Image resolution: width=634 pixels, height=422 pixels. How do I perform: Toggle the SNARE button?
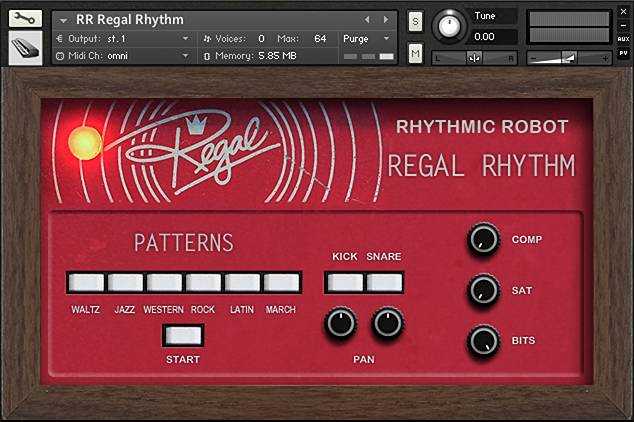[385, 282]
